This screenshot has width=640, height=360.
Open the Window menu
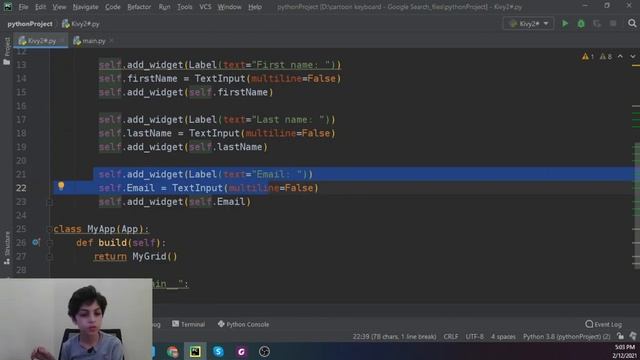click(x=229, y=7)
